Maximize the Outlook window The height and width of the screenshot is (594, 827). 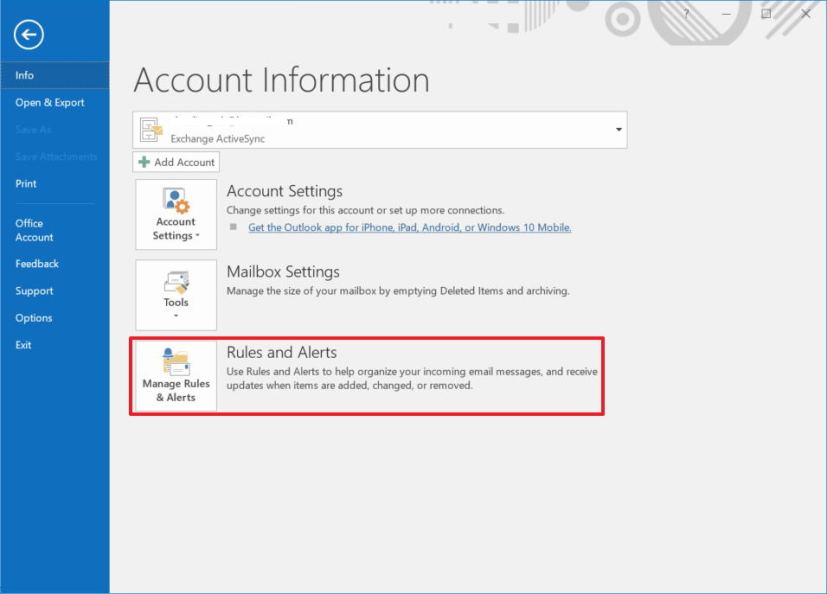[766, 14]
